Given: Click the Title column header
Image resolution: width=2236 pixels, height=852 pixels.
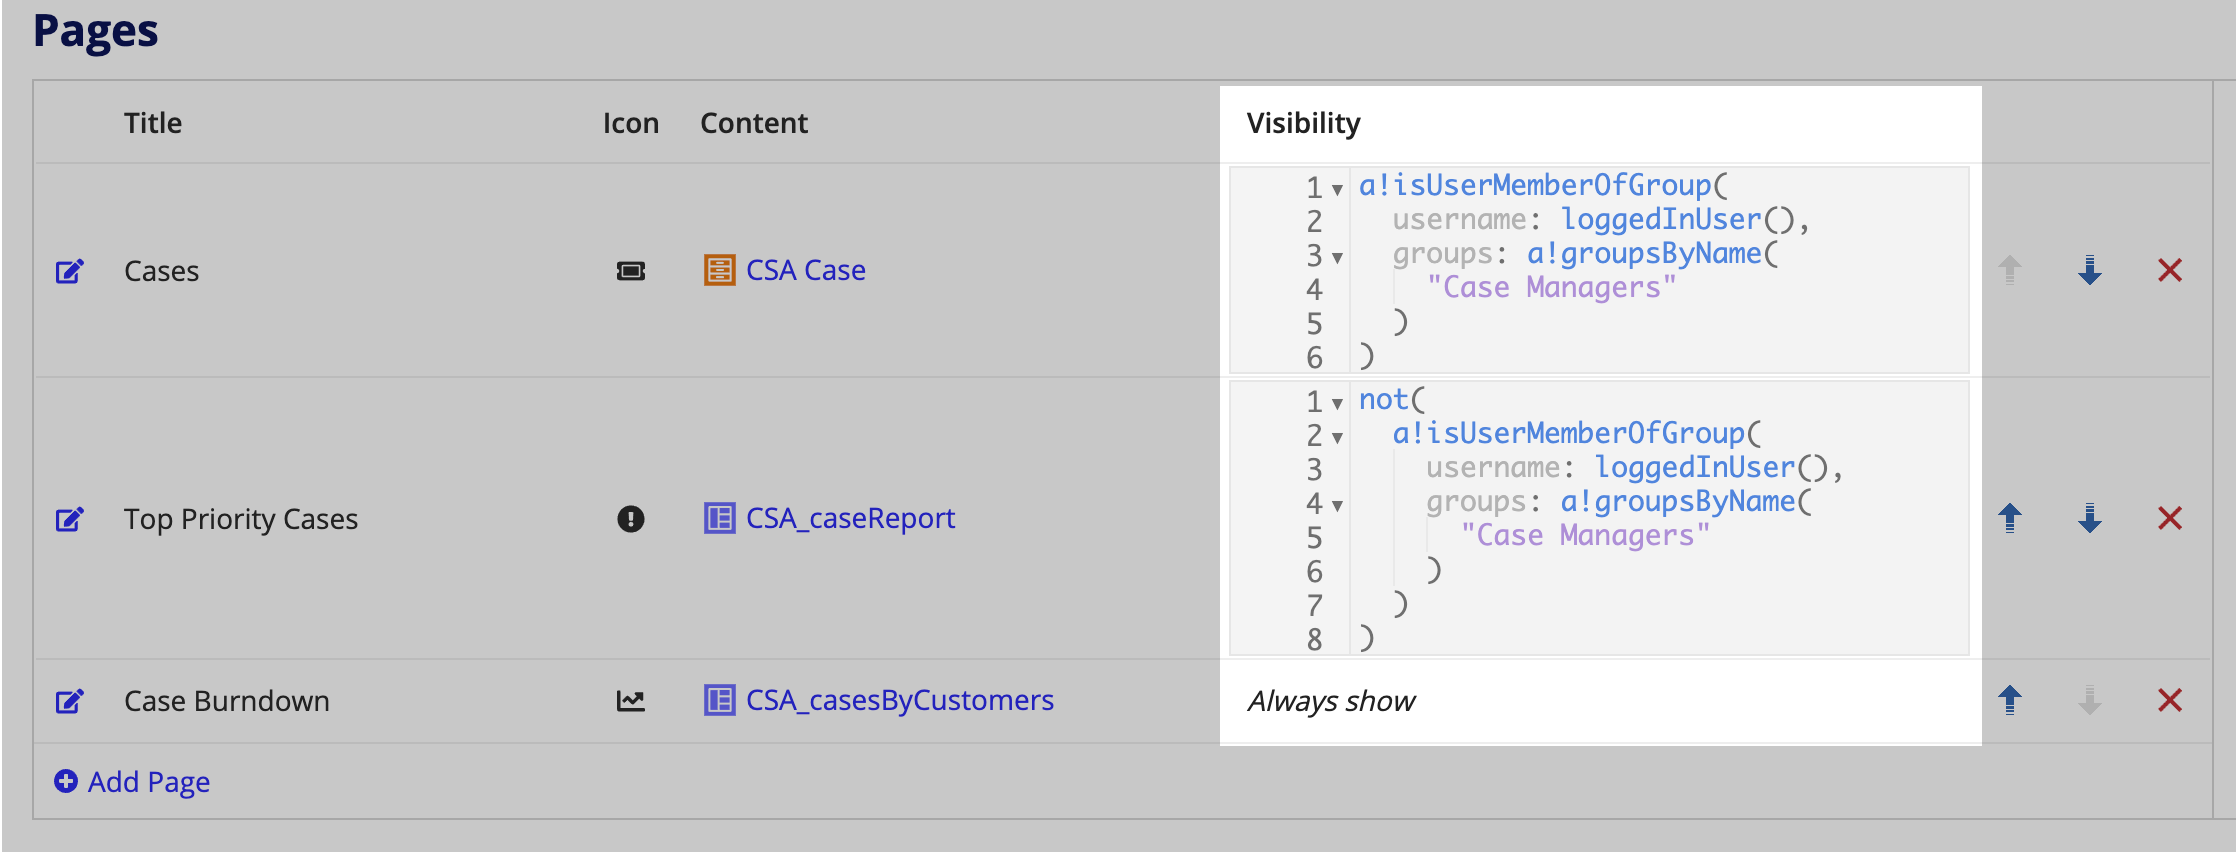Looking at the screenshot, I should 153,123.
